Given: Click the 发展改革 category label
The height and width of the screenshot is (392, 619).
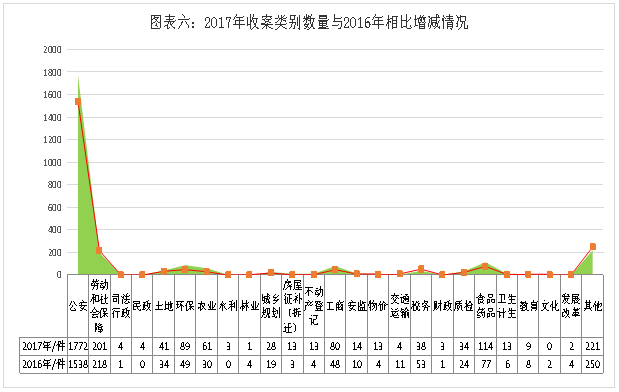Looking at the screenshot, I should (x=571, y=306).
